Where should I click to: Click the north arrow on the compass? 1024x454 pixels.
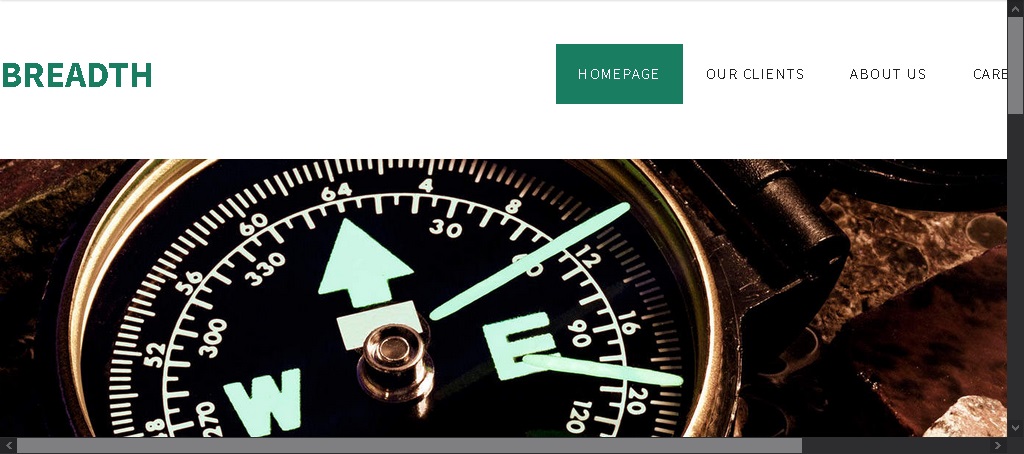coord(366,263)
